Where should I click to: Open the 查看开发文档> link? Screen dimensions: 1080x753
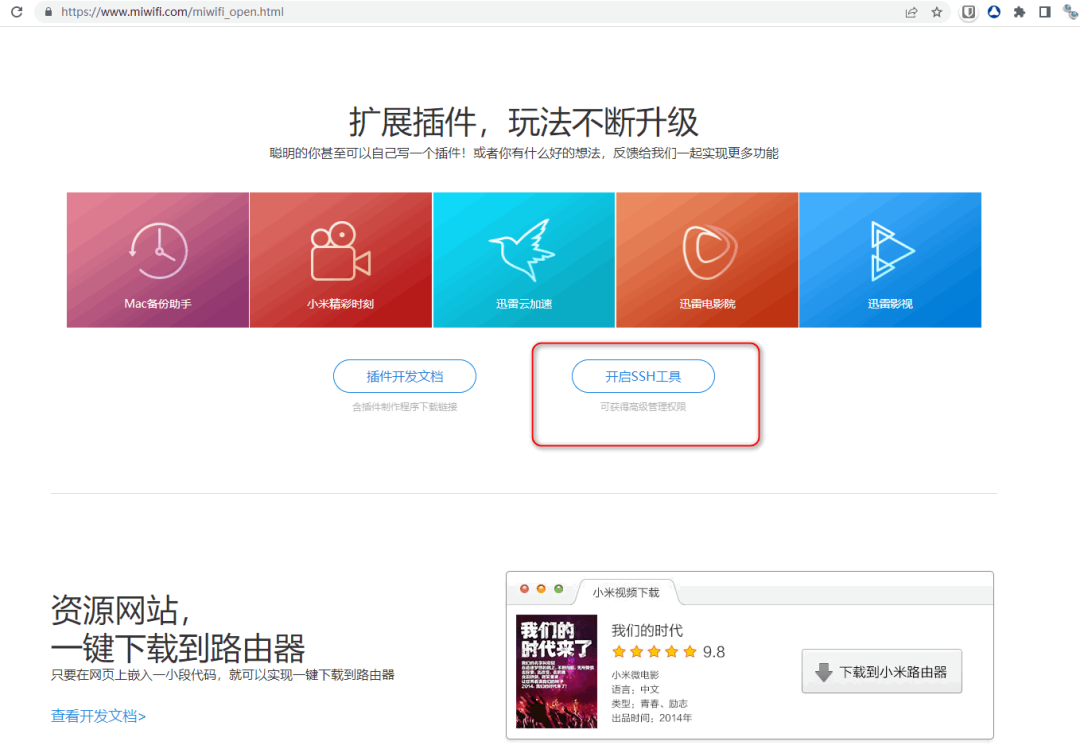click(98, 716)
